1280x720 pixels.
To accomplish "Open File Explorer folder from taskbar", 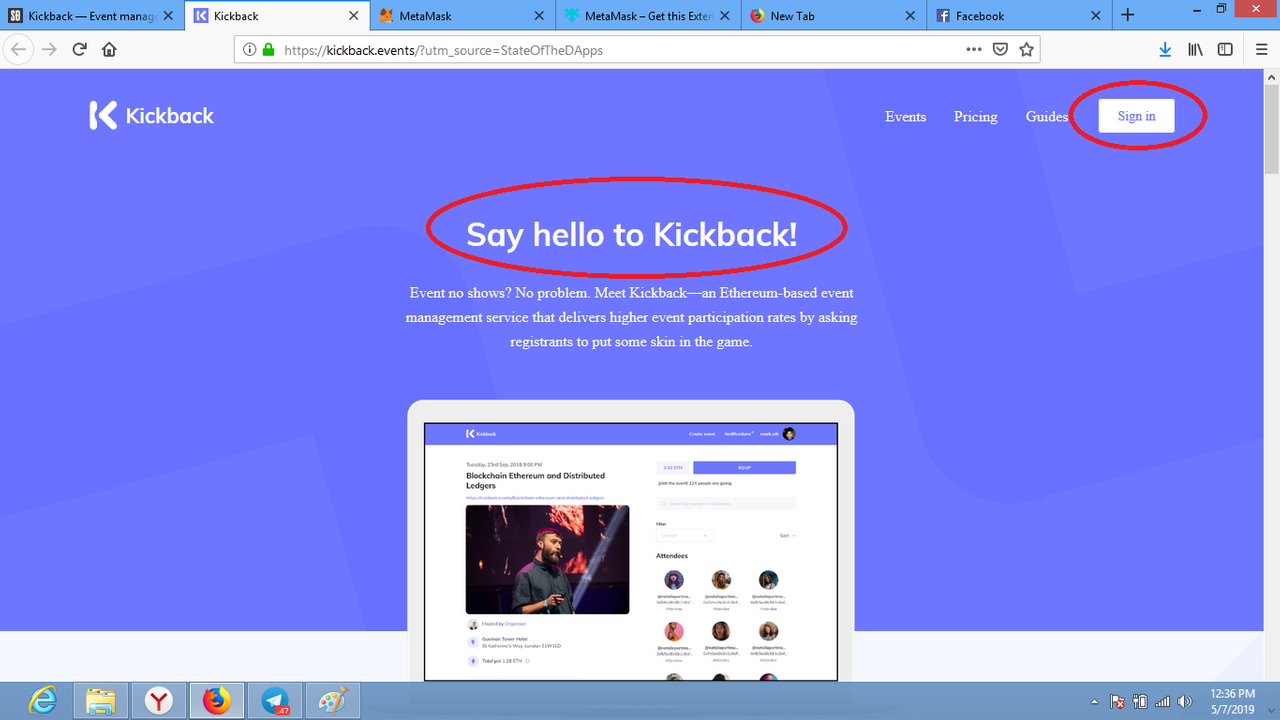I will pyautogui.click(x=100, y=701).
